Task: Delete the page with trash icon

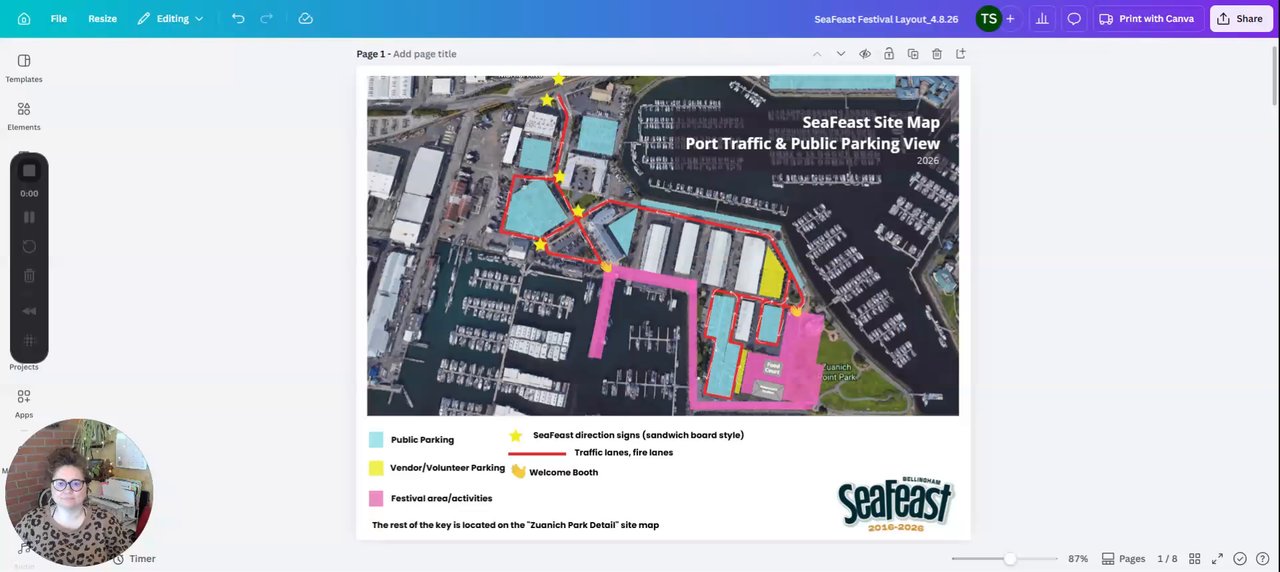Action: pyautogui.click(x=937, y=54)
